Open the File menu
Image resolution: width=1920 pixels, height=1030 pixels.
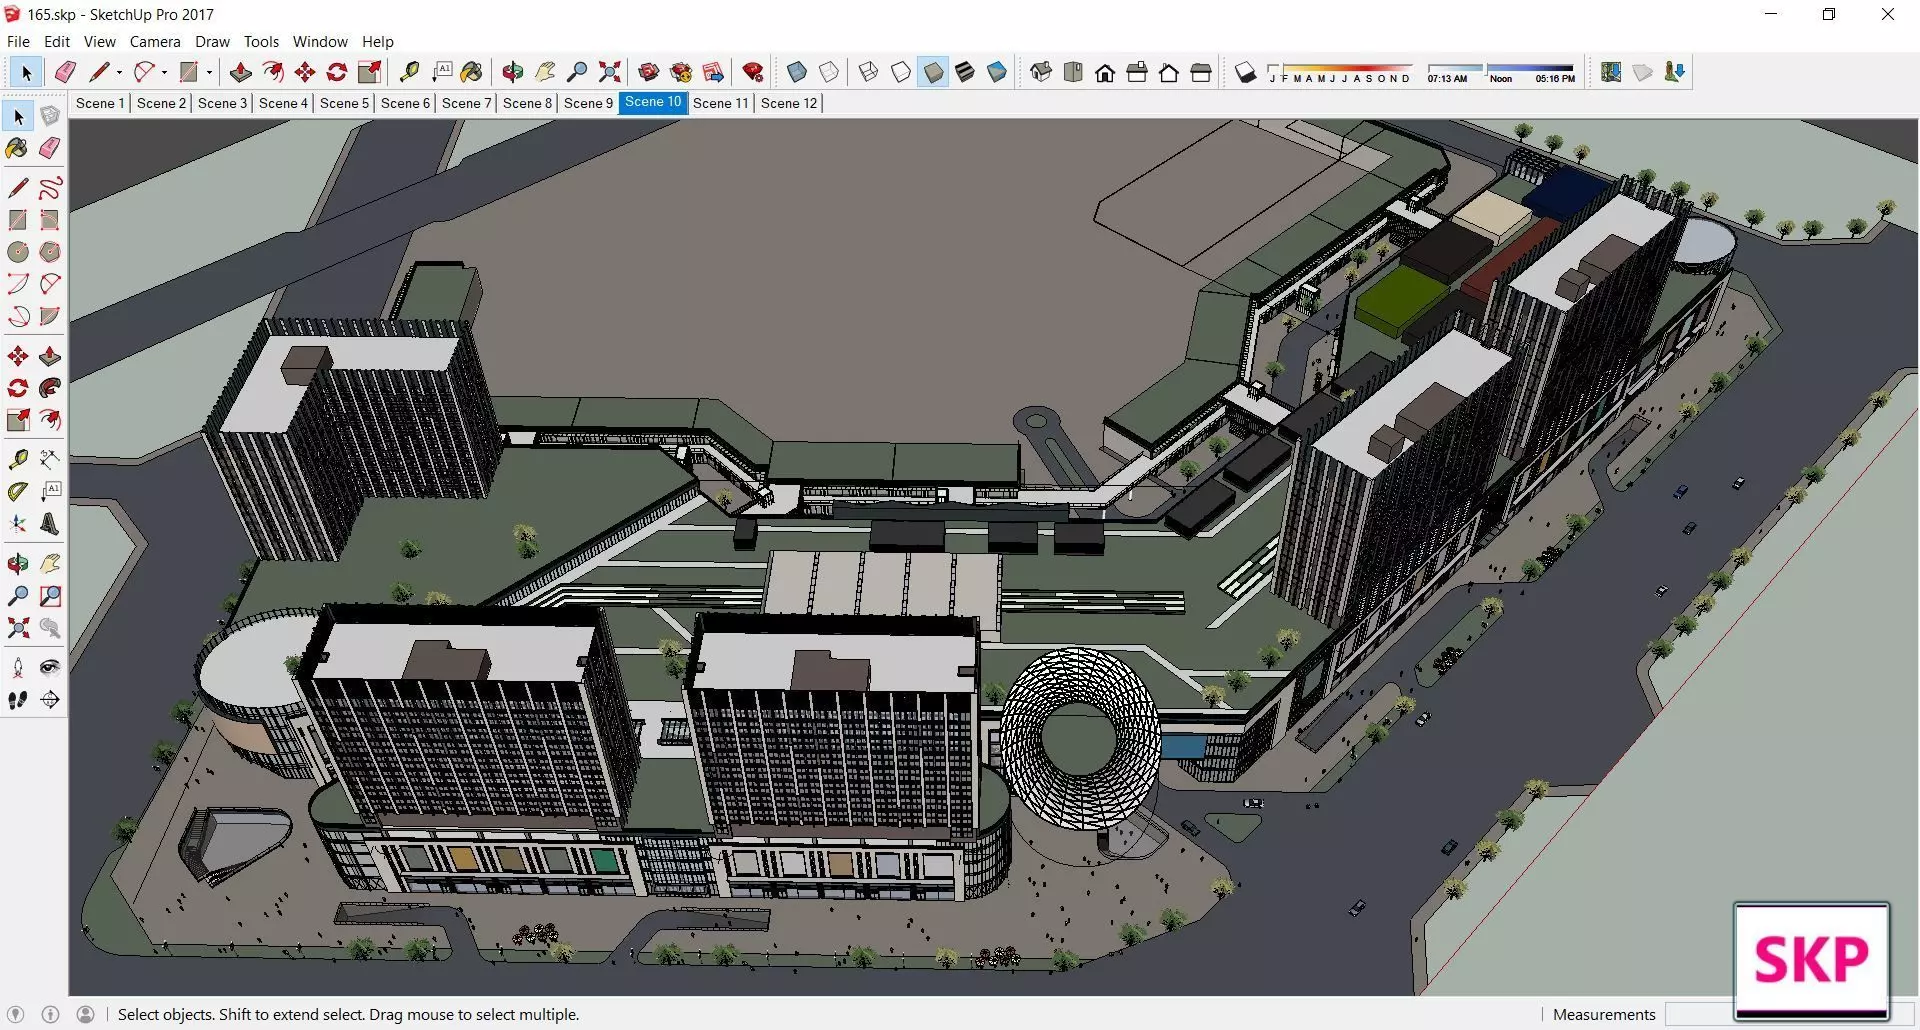pyautogui.click(x=18, y=42)
